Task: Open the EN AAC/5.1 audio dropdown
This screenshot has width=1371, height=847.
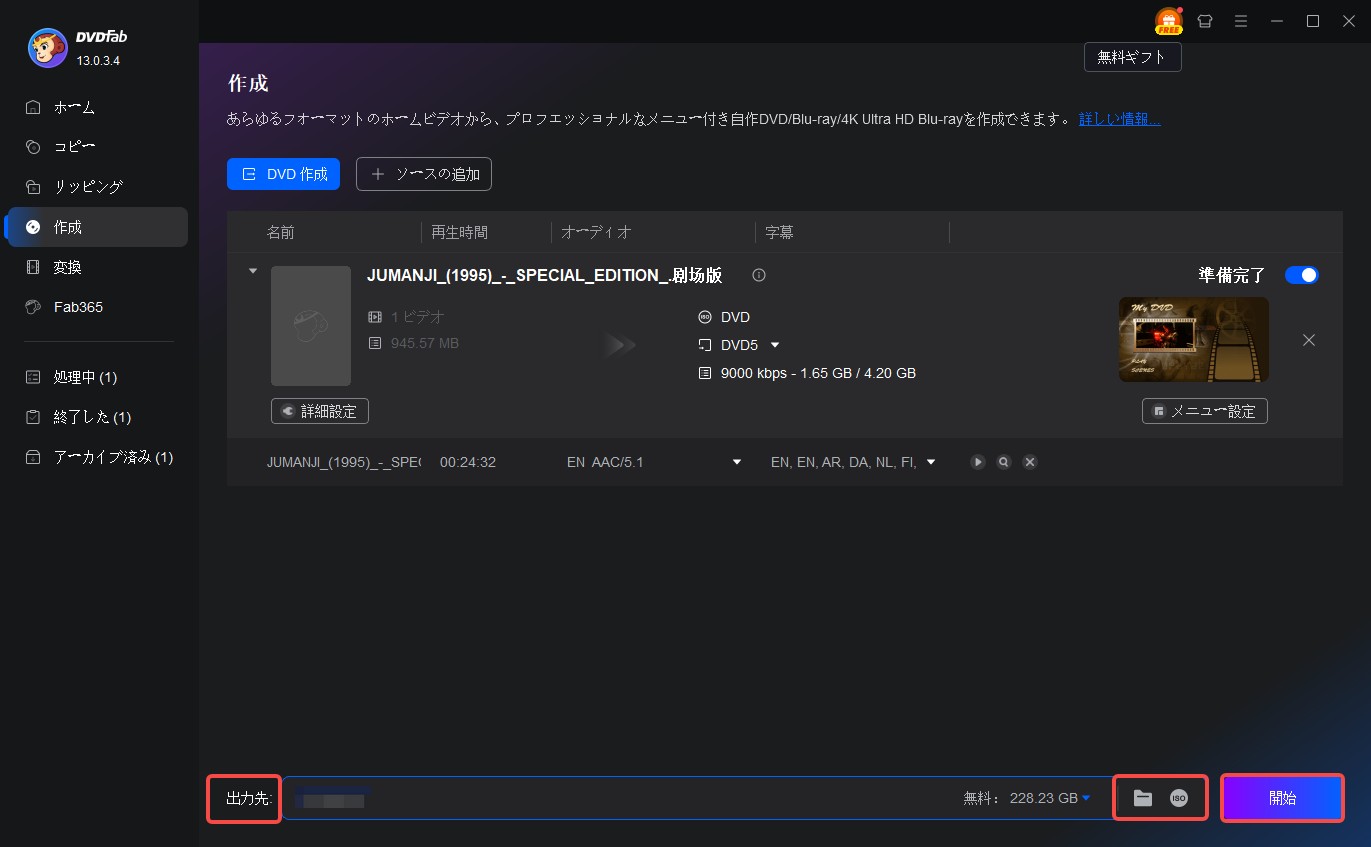Action: (x=737, y=462)
